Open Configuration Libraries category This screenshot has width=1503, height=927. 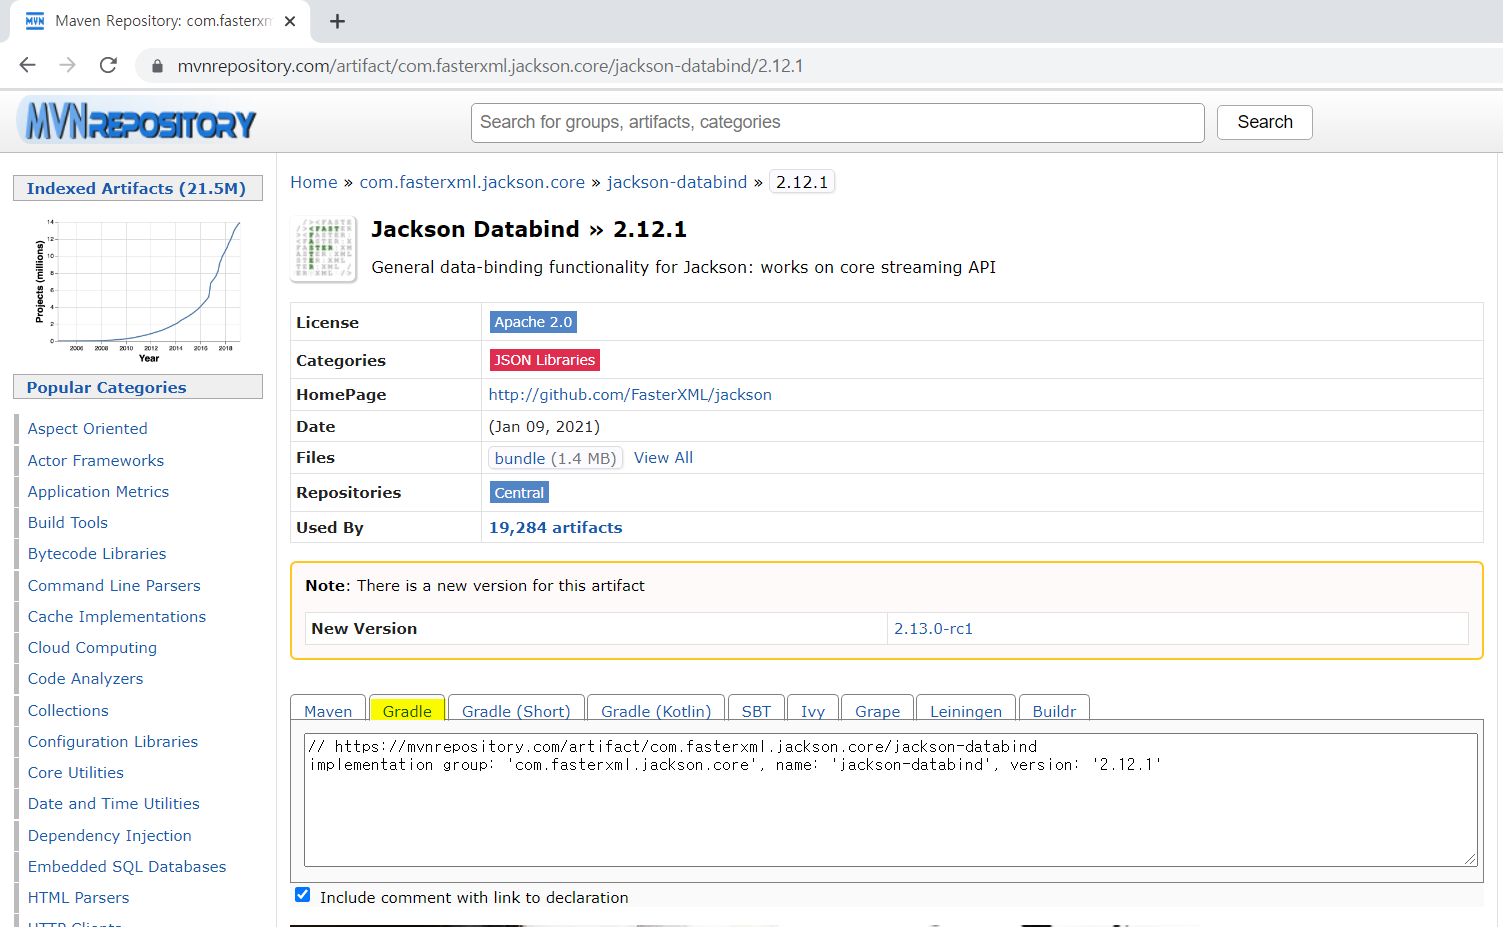coord(113,741)
